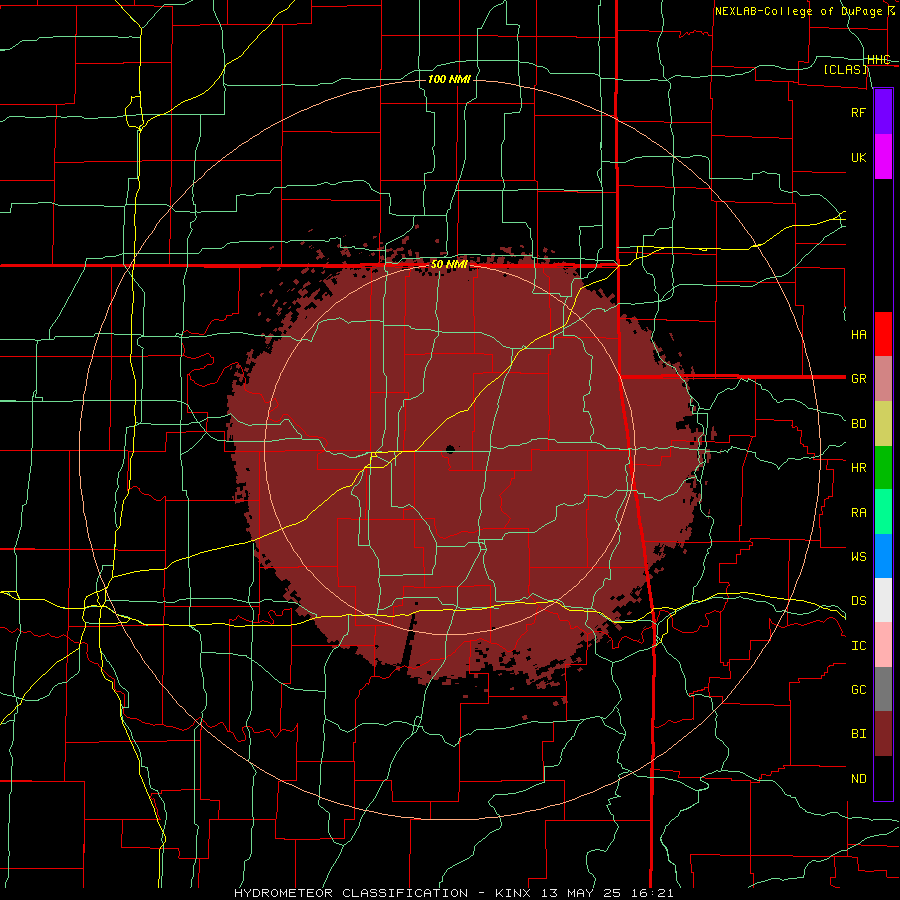Click the "HA" legend label
The width and height of the screenshot is (900, 900).
(859, 334)
